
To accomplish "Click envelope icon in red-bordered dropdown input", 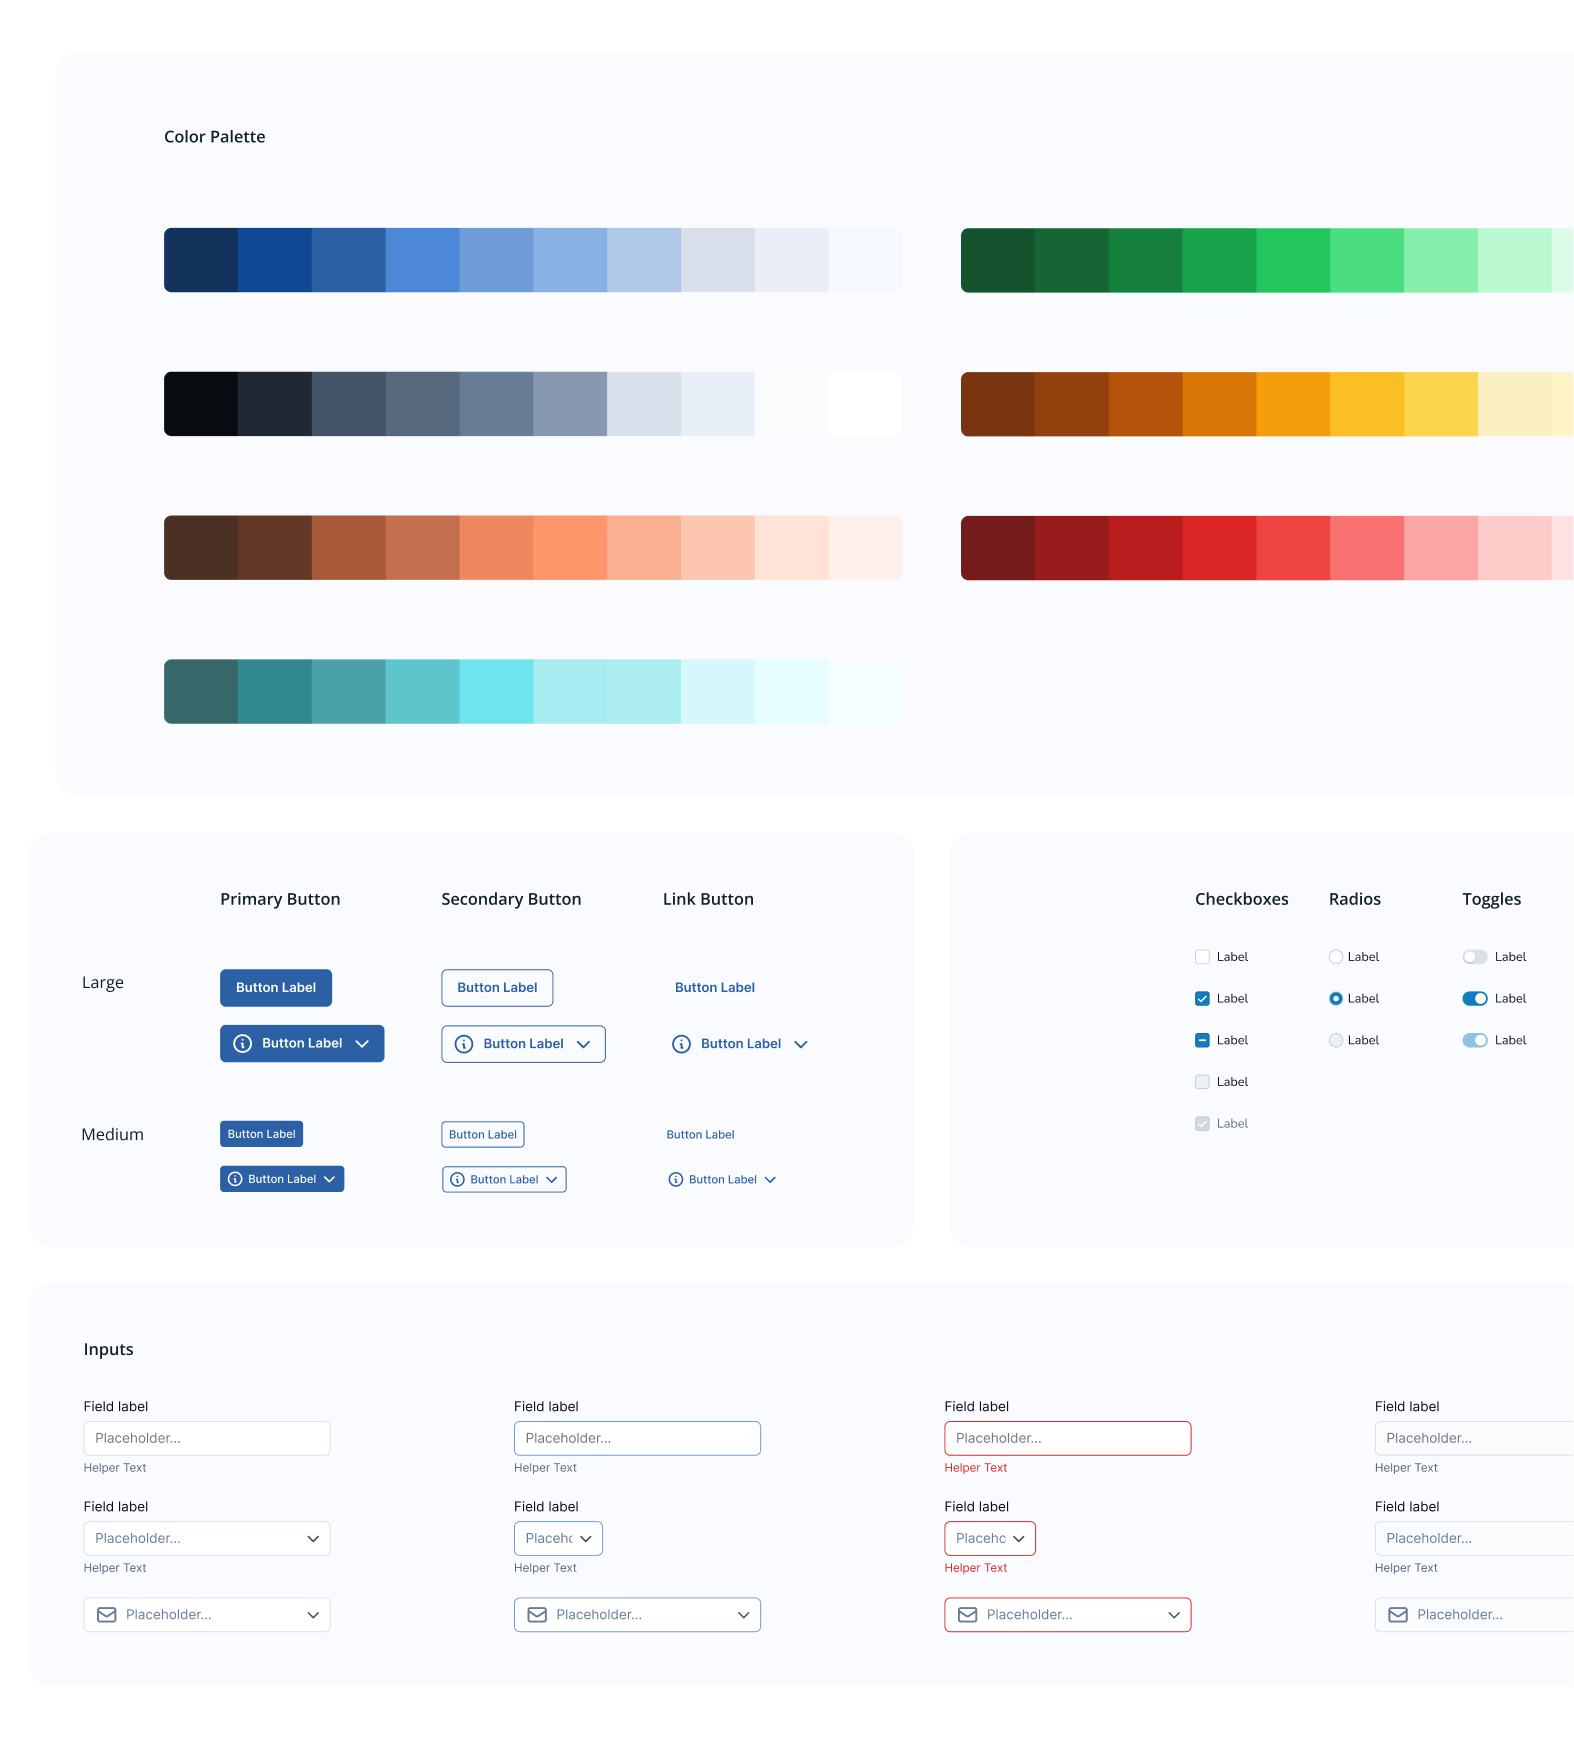I will coord(967,1615).
